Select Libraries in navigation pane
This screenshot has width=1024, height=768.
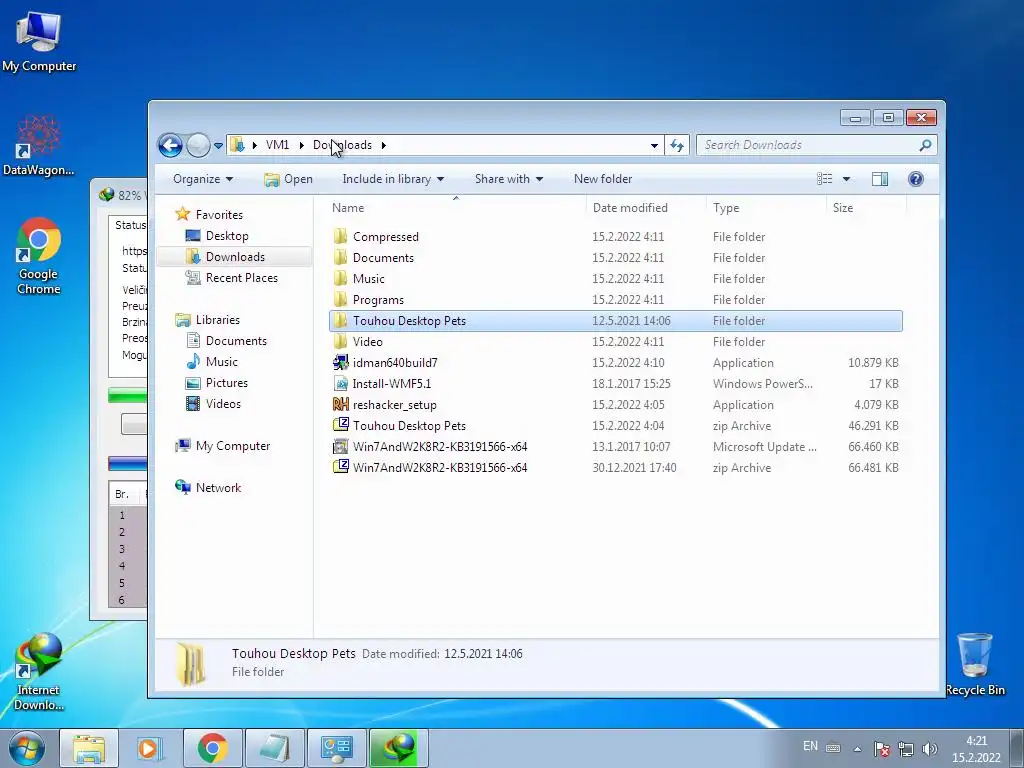pyautogui.click(x=208, y=319)
